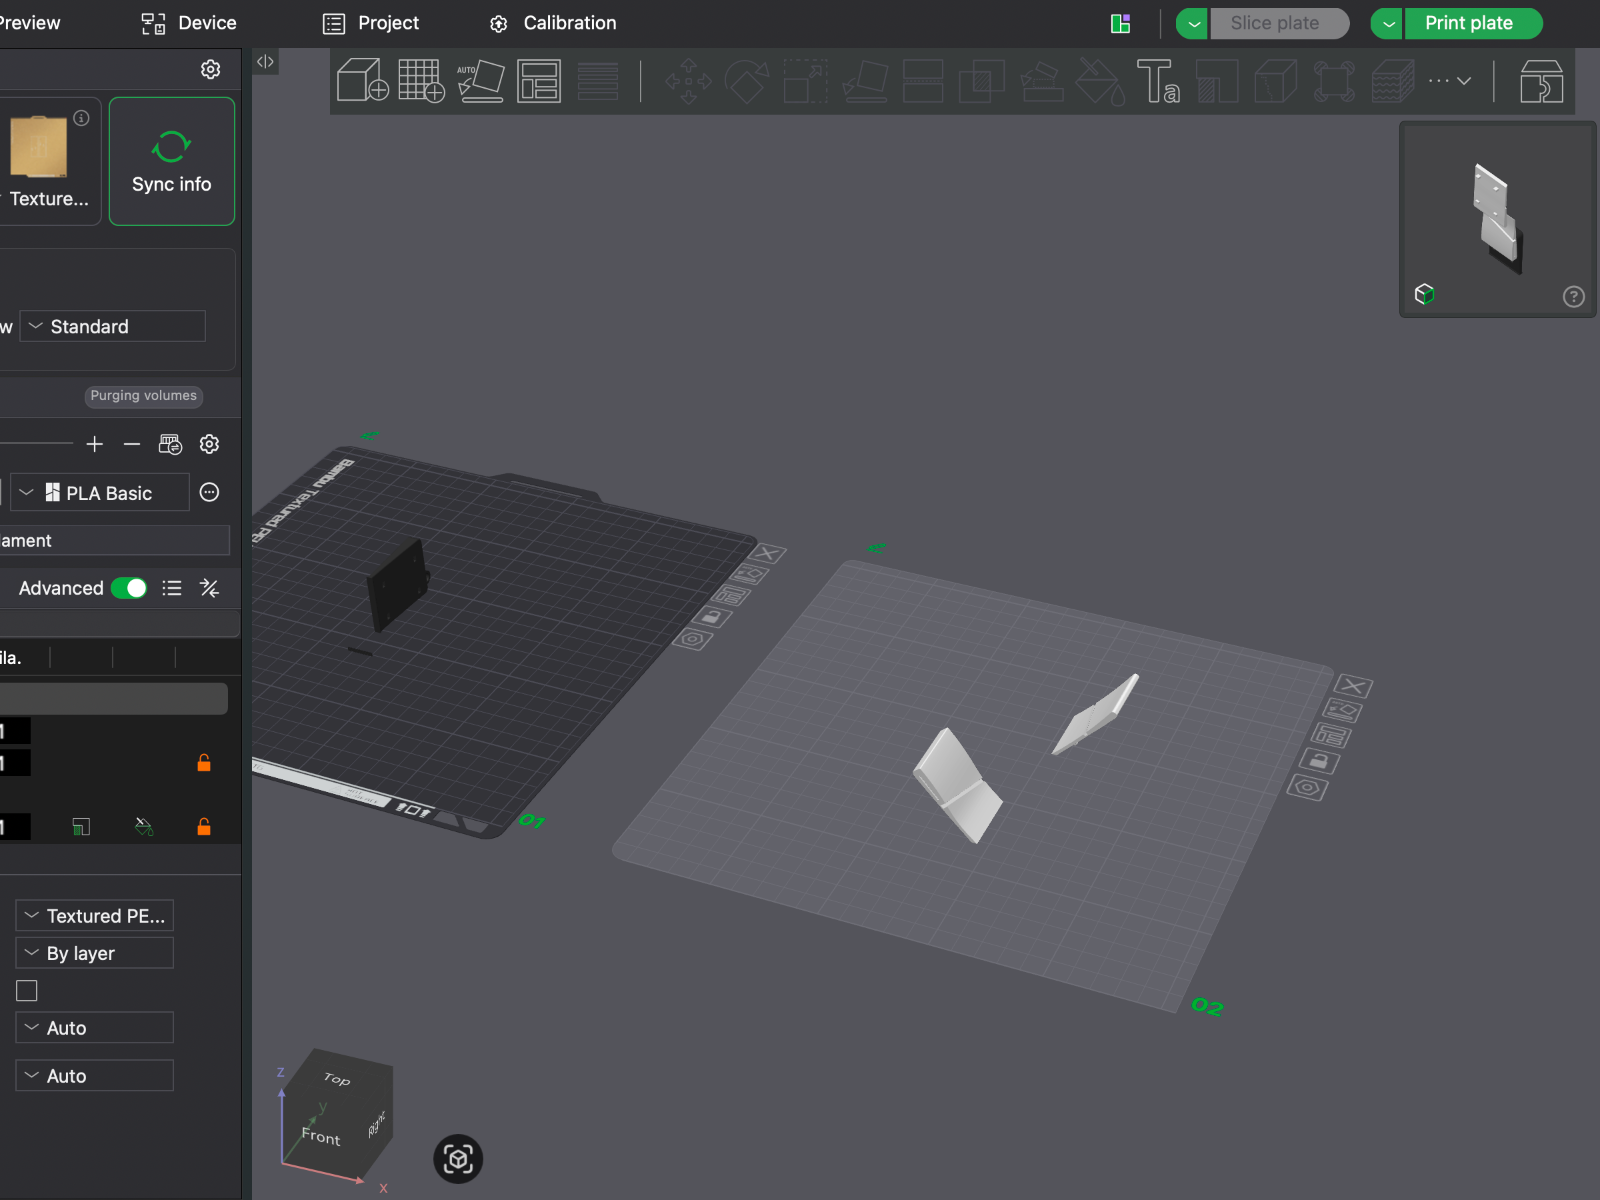The height and width of the screenshot is (1200, 1600).
Task: Open plate 01 settings gear icon
Action: (x=692, y=638)
